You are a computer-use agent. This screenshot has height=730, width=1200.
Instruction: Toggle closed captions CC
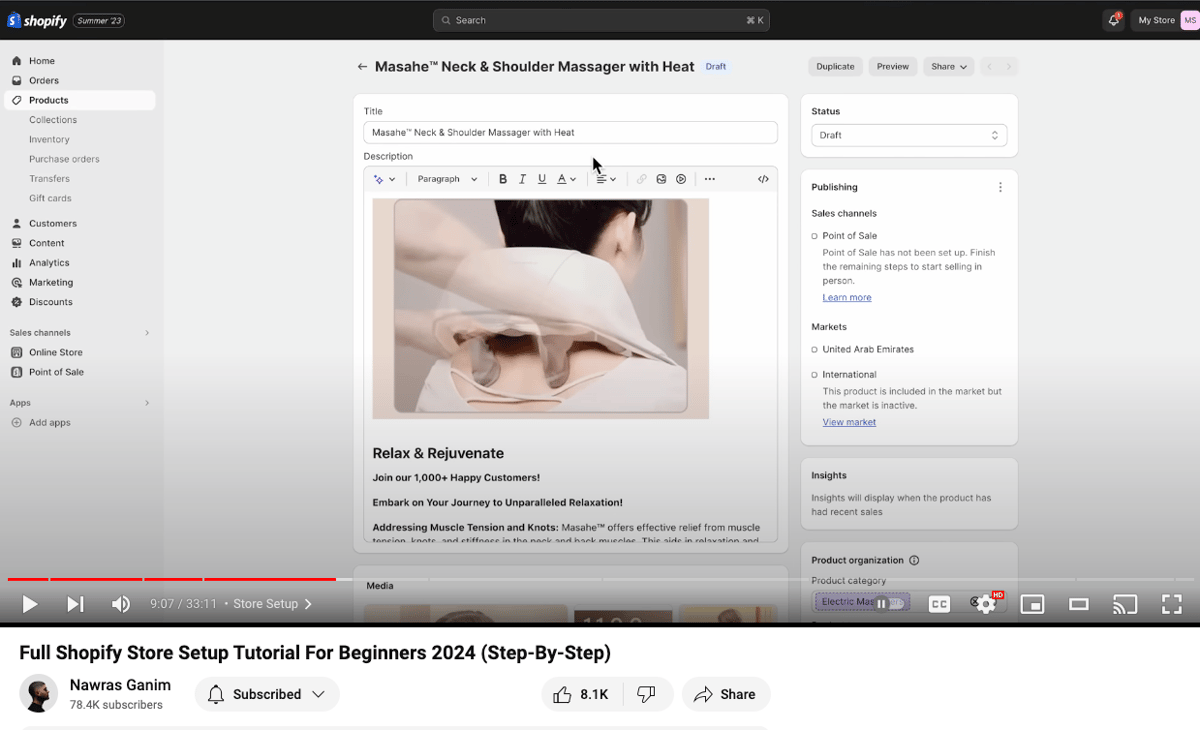pyautogui.click(x=939, y=604)
